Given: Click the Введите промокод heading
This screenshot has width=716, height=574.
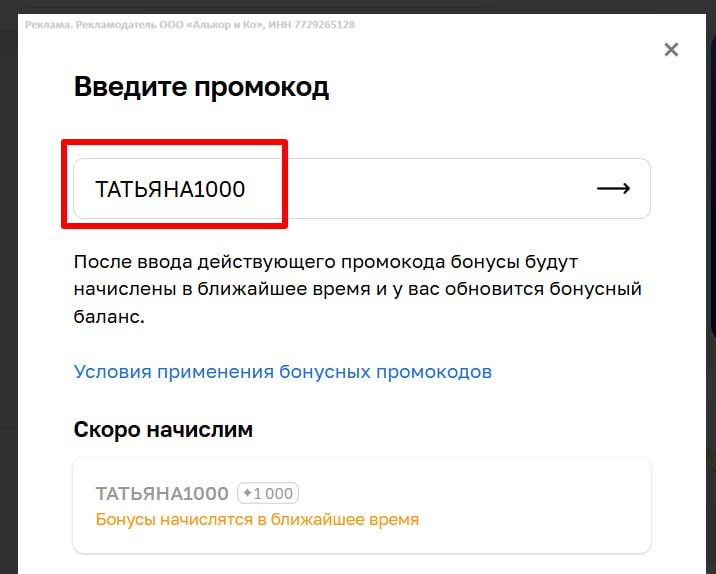Looking at the screenshot, I should pyautogui.click(x=201, y=87).
